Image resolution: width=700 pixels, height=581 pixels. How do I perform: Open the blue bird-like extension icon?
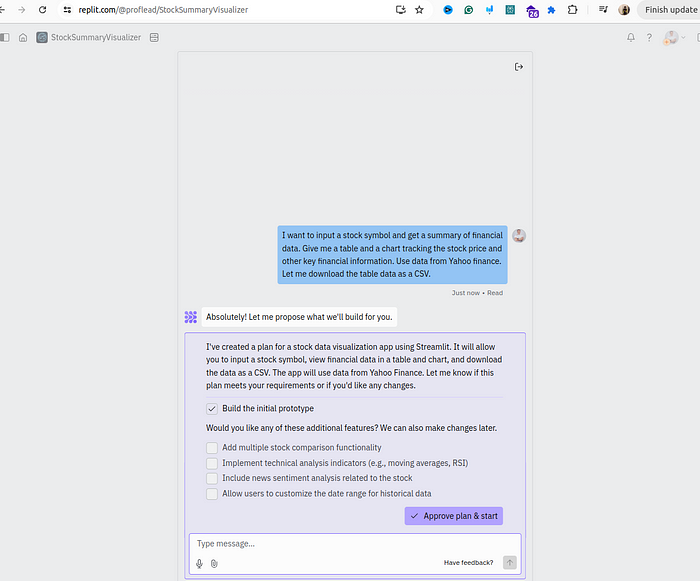coord(490,9)
